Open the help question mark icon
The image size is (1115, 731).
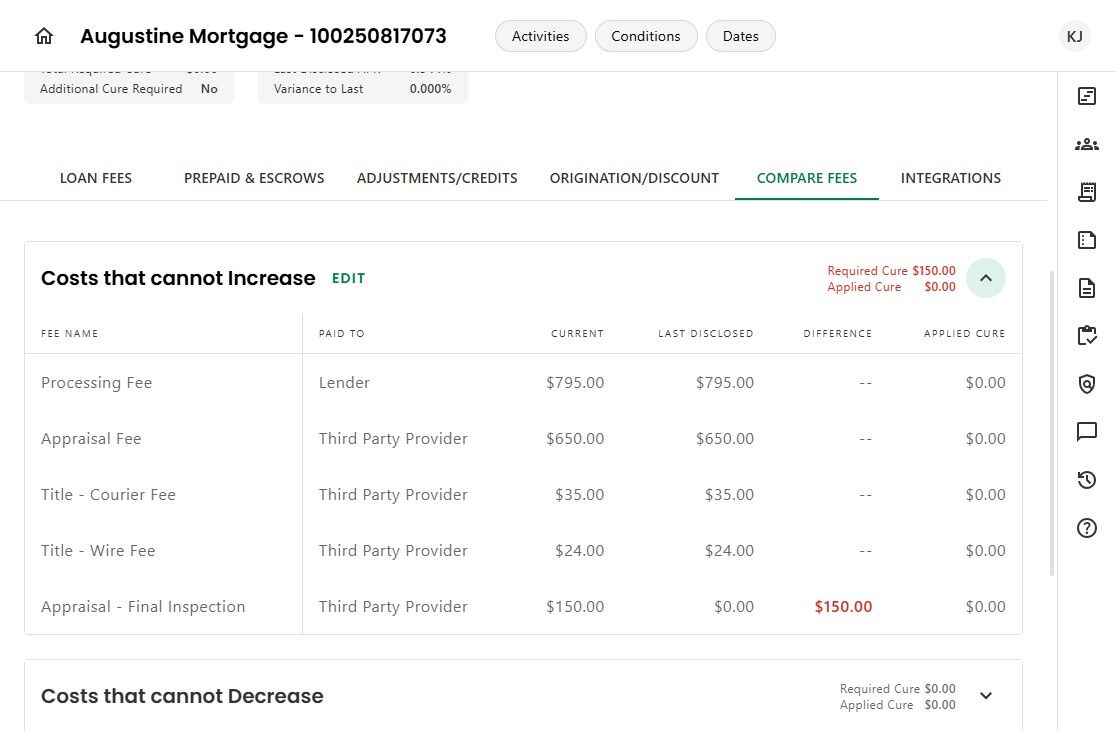pyautogui.click(x=1087, y=528)
